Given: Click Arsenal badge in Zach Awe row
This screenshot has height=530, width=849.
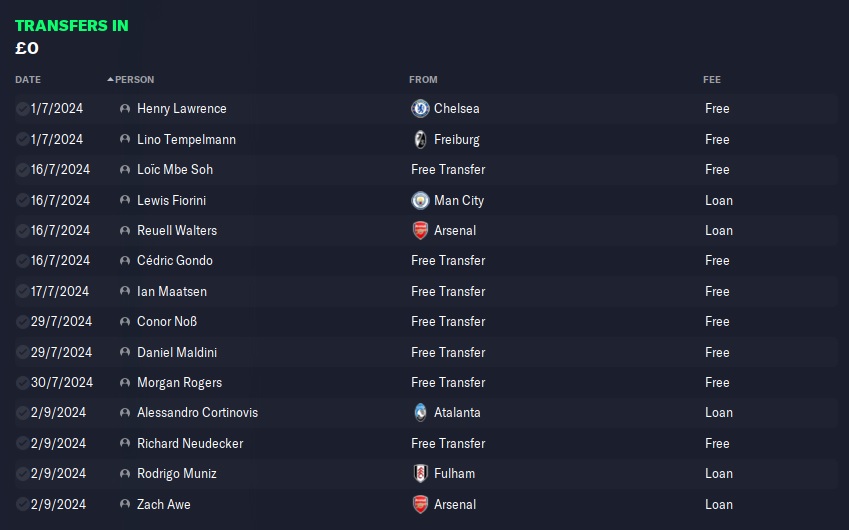Looking at the screenshot, I should (420, 504).
